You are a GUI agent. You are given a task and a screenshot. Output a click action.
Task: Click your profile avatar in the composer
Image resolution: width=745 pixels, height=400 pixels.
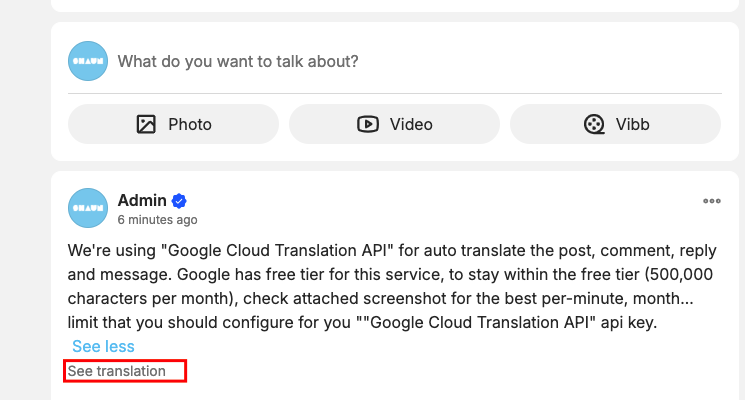[87, 61]
